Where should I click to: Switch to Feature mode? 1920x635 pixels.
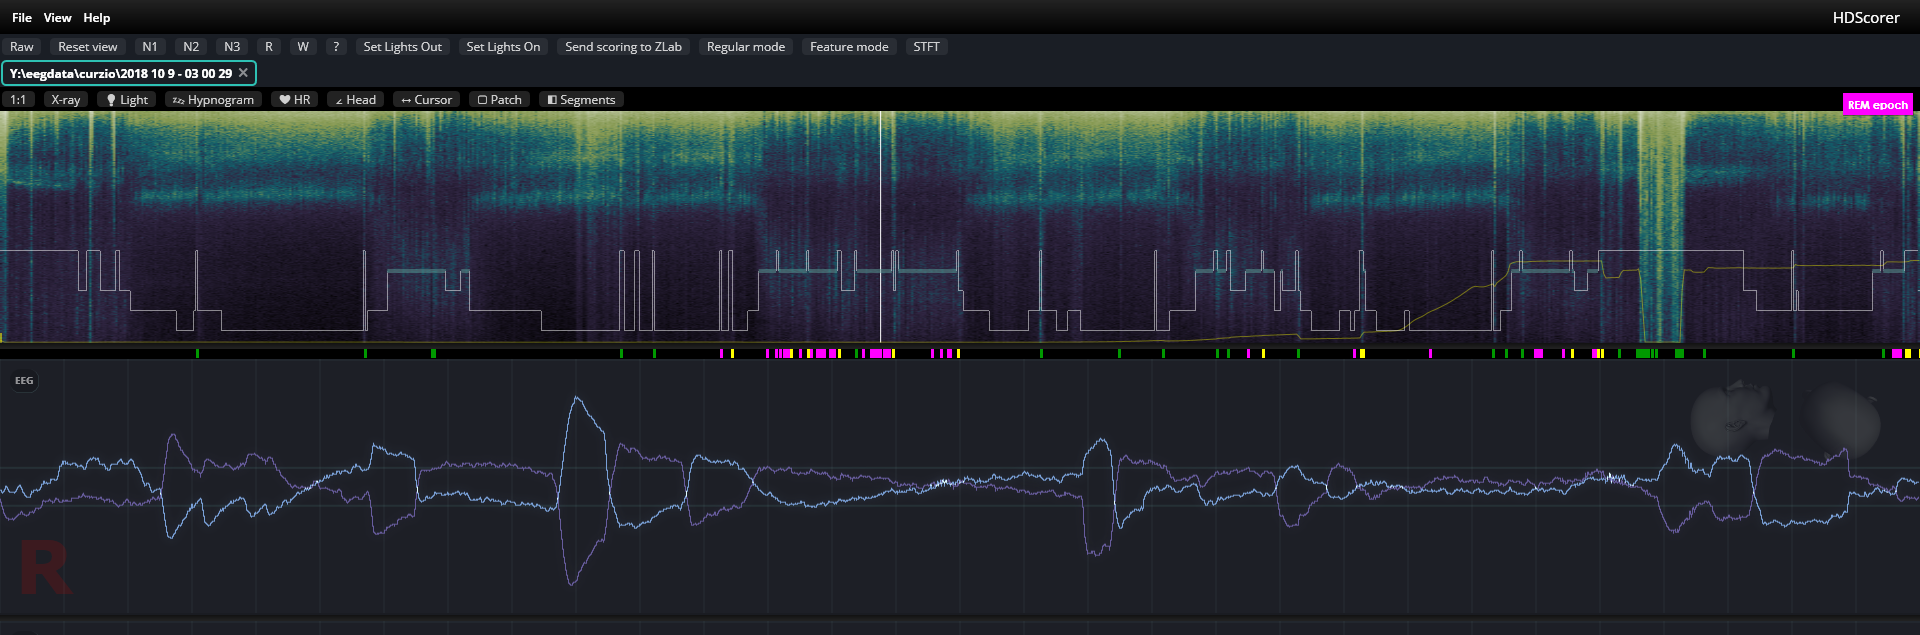click(x=848, y=47)
